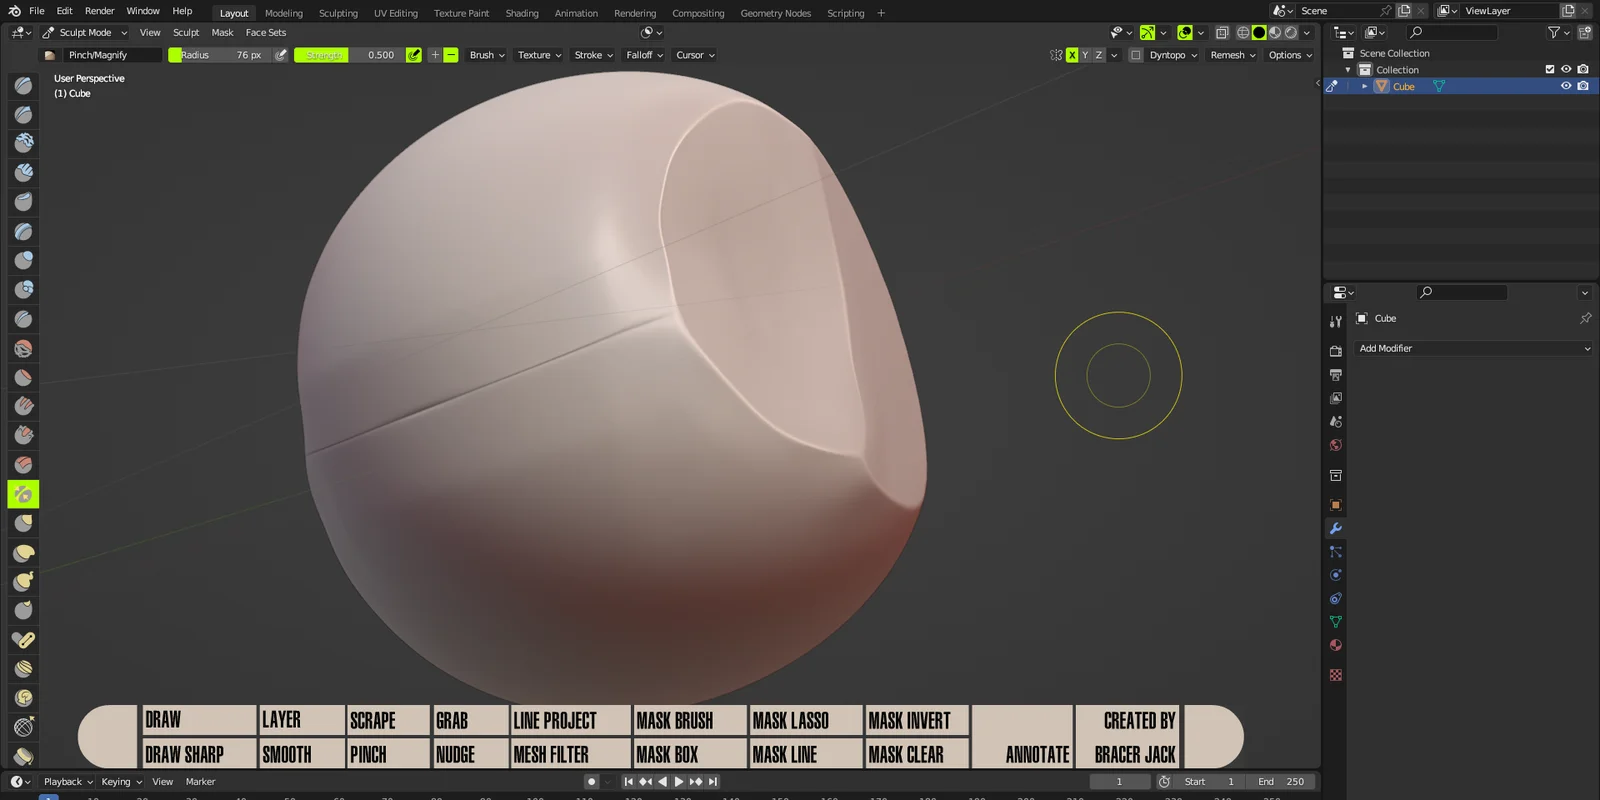Select the Multi-plane Scrape brush tool

point(23,465)
